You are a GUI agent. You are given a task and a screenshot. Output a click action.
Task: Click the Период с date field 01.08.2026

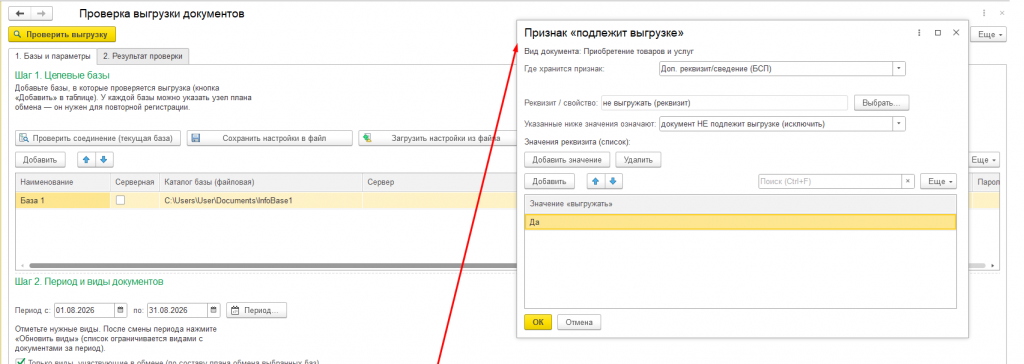(x=84, y=310)
